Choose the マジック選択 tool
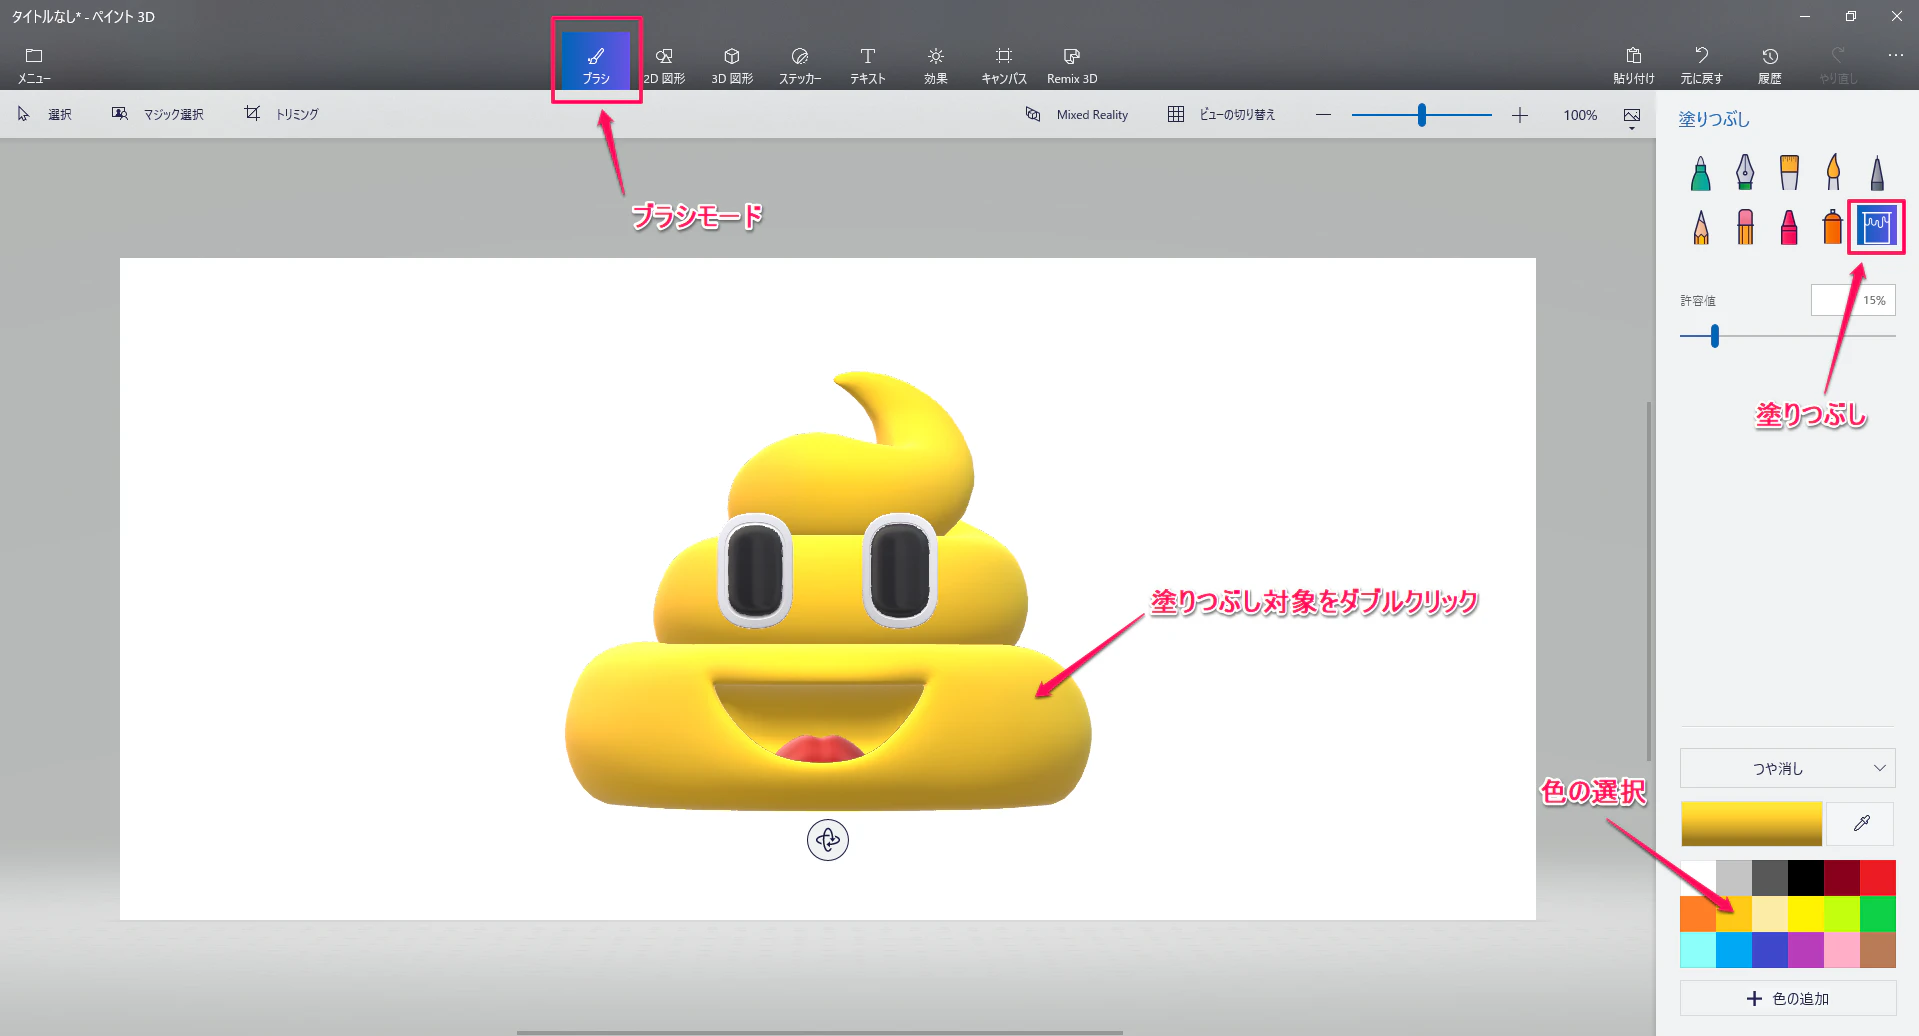 pyautogui.click(x=158, y=114)
